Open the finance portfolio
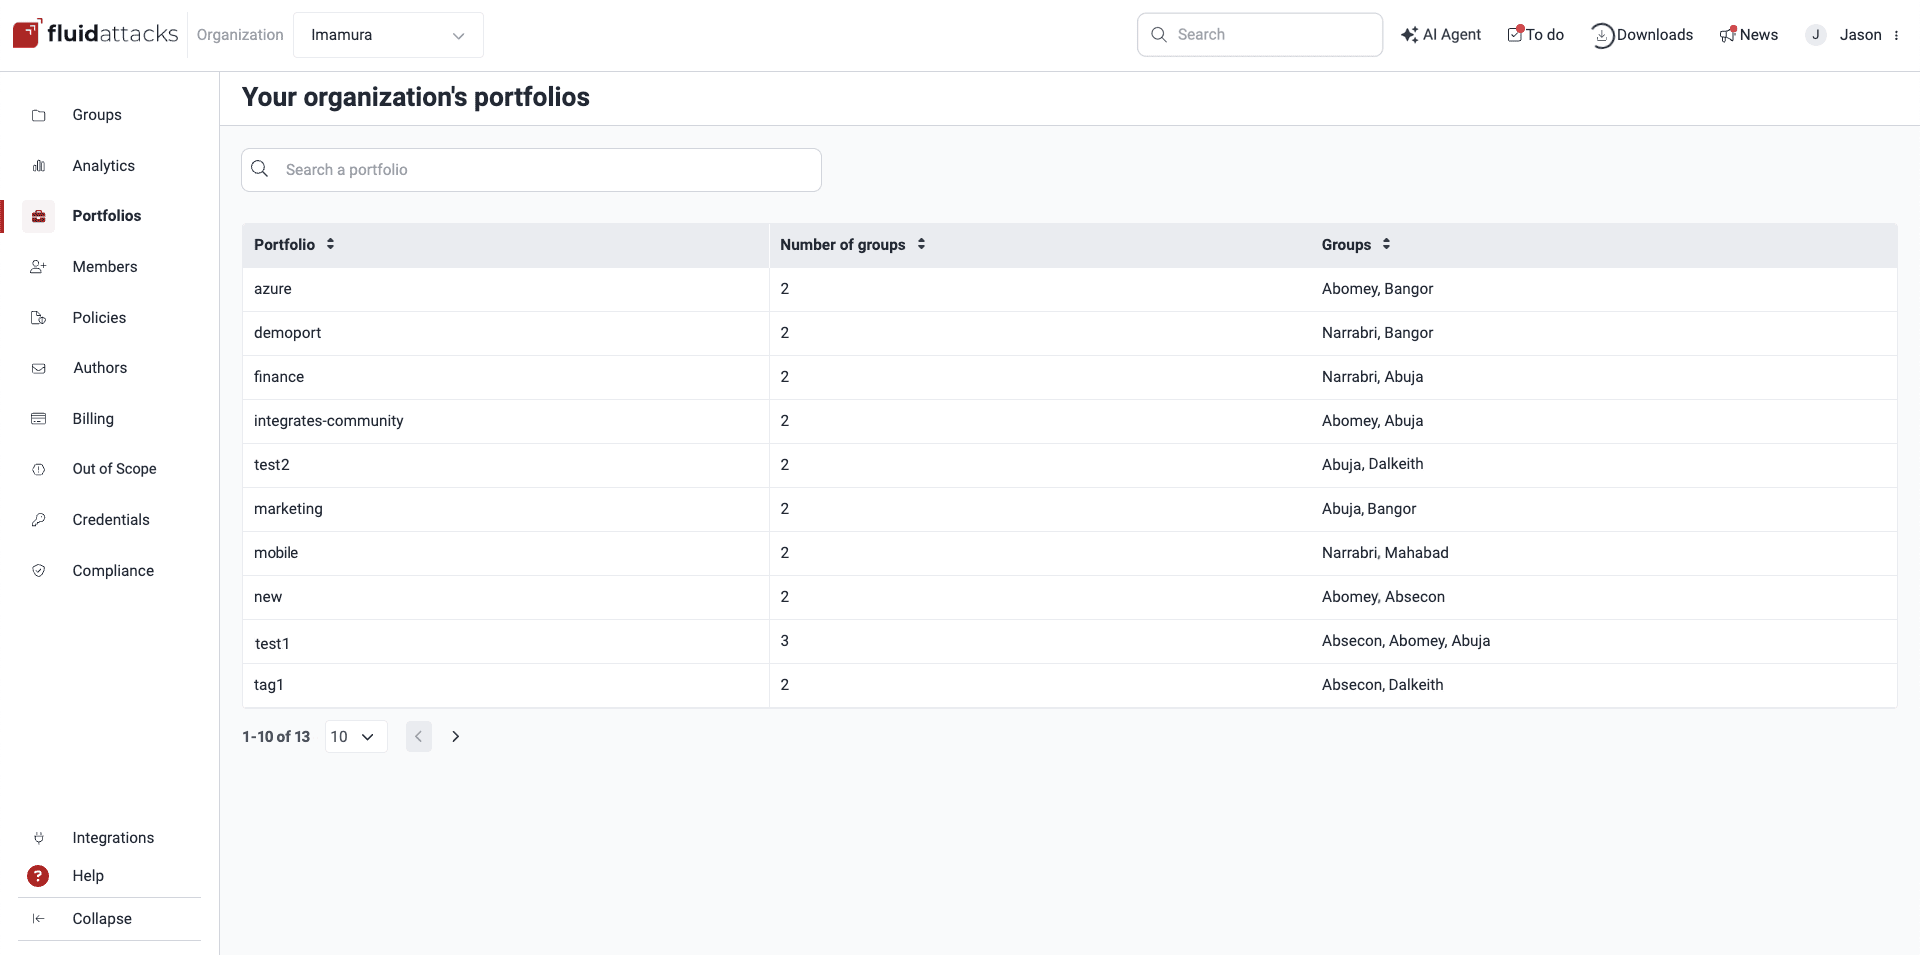The height and width of the screenshot is (955, 1920). (x=279, y=377)
